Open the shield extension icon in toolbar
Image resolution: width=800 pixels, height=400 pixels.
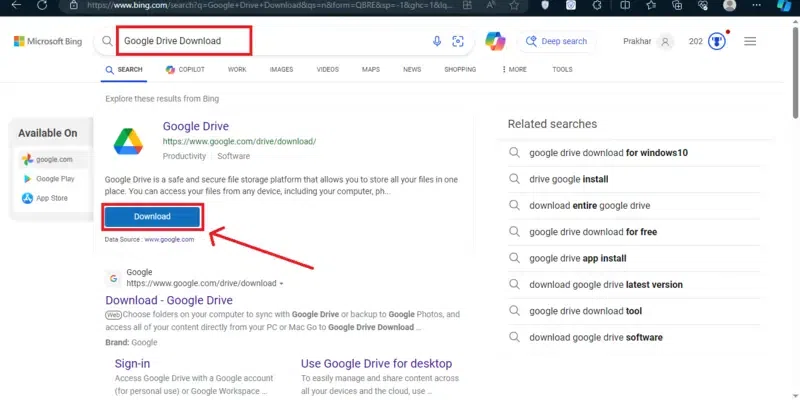[x=545, y=5]
